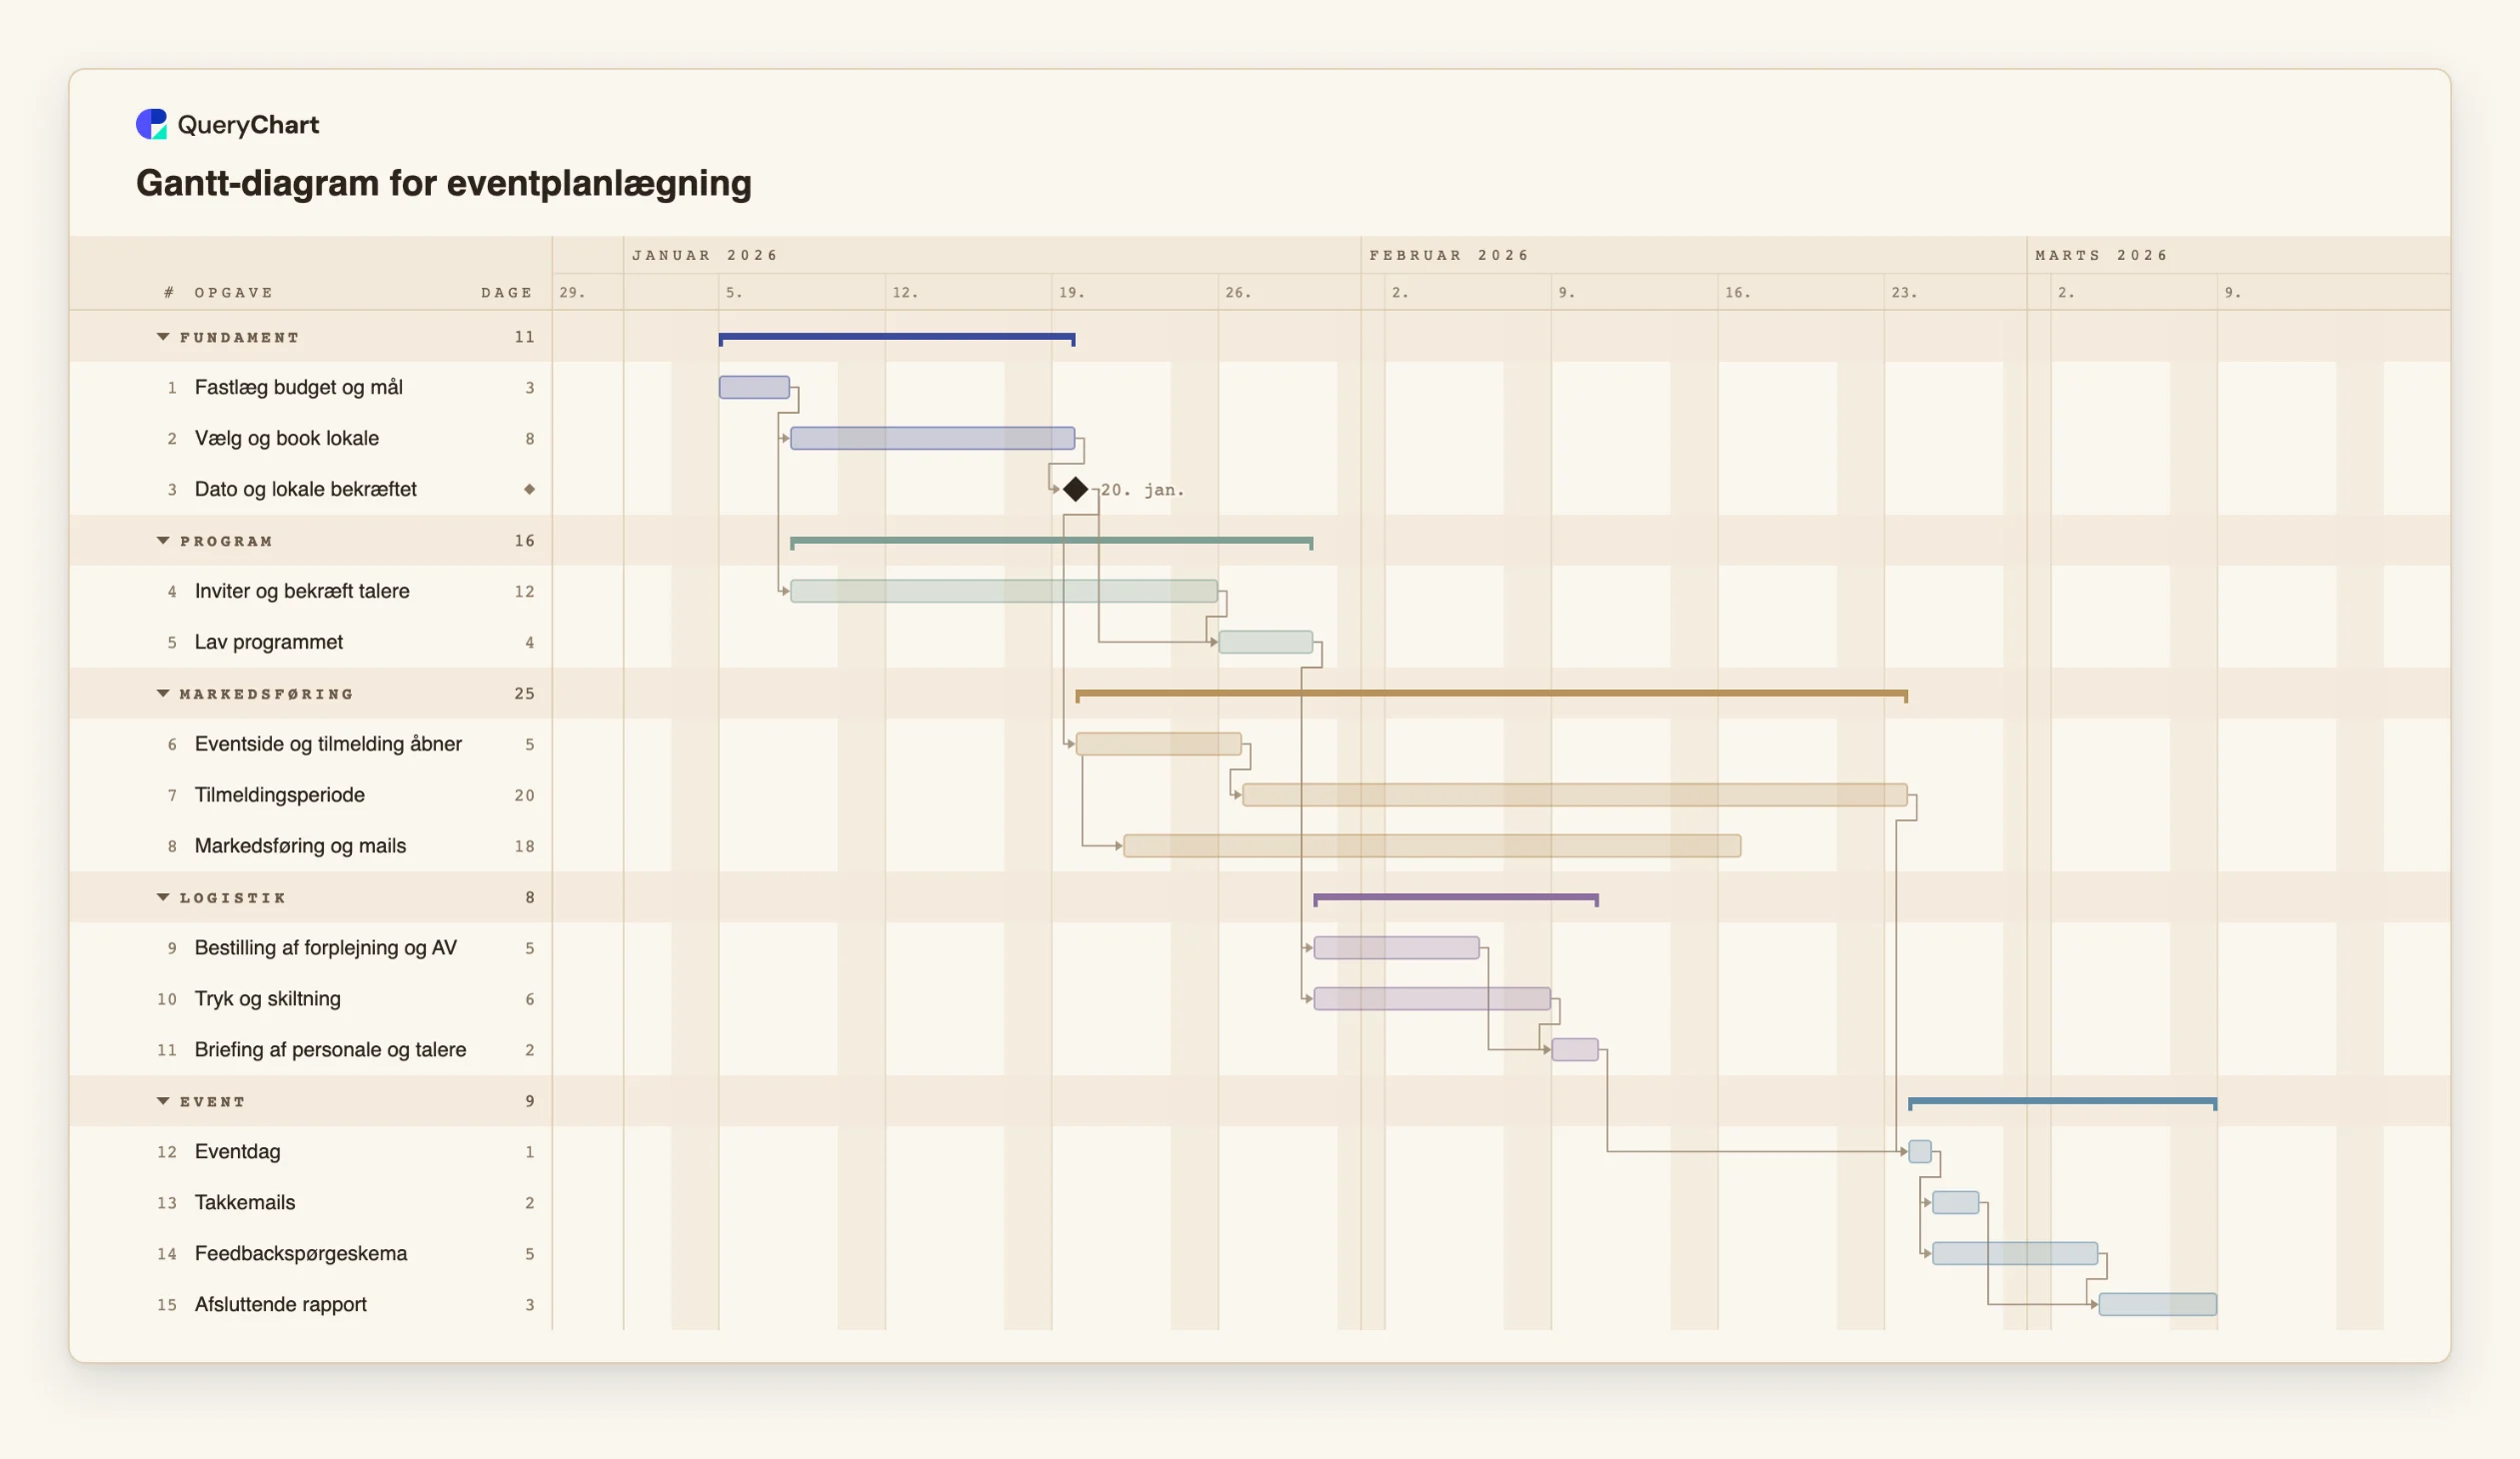Click task name 'Afsluttende rapport'
Viewport: 2520px width, 1459px height.
click(x=280, y=1305)
